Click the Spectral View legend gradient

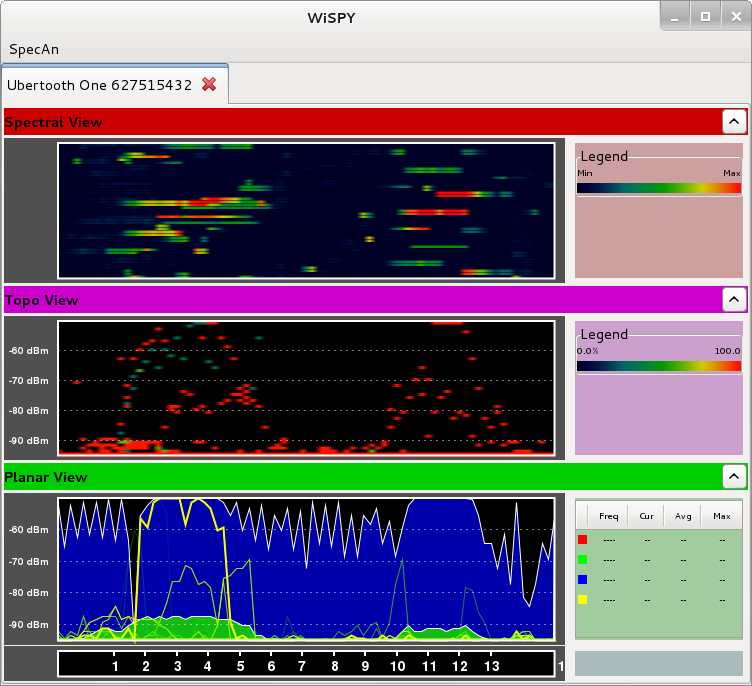(659, 188)
